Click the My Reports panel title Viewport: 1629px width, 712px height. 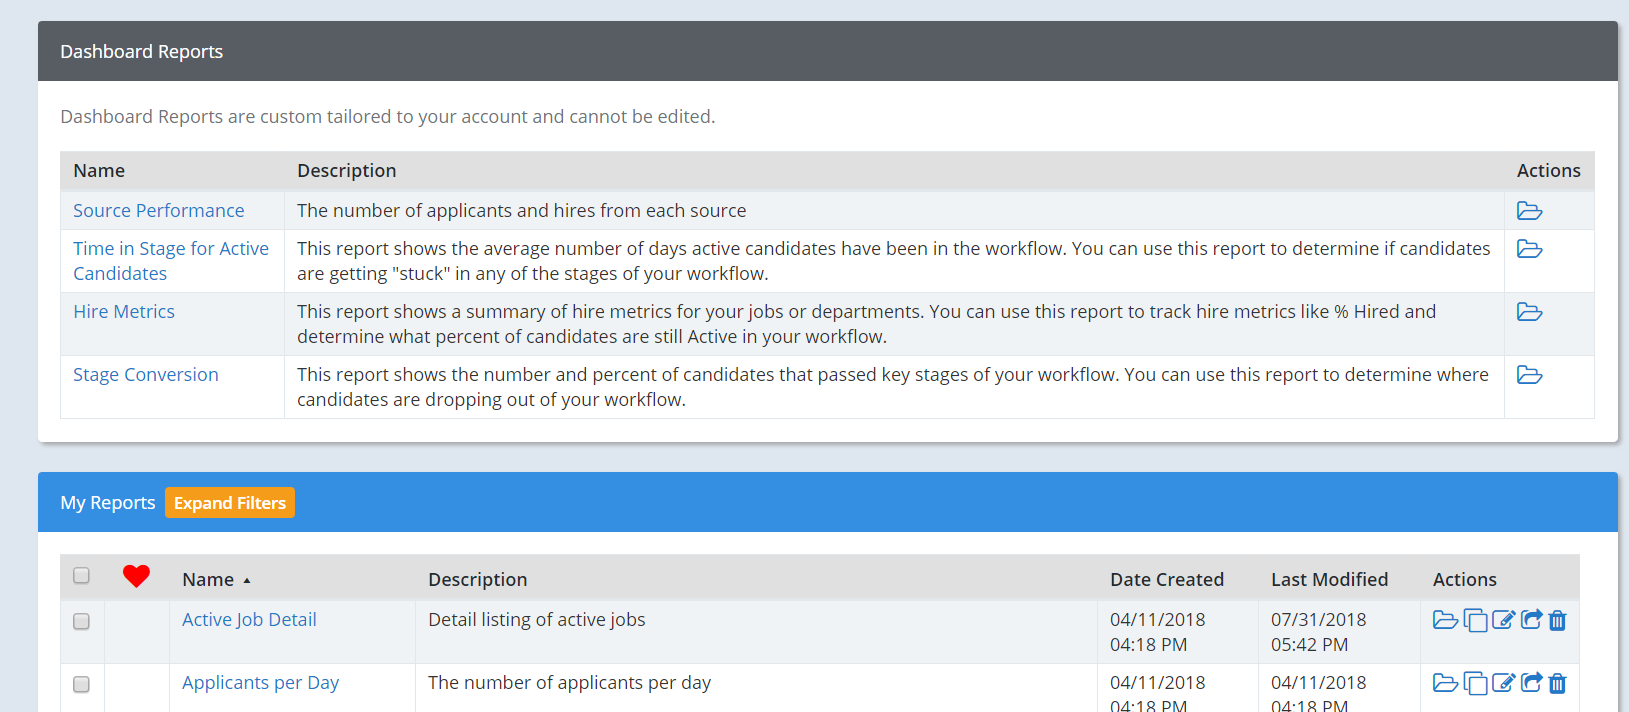click(108, 503)
